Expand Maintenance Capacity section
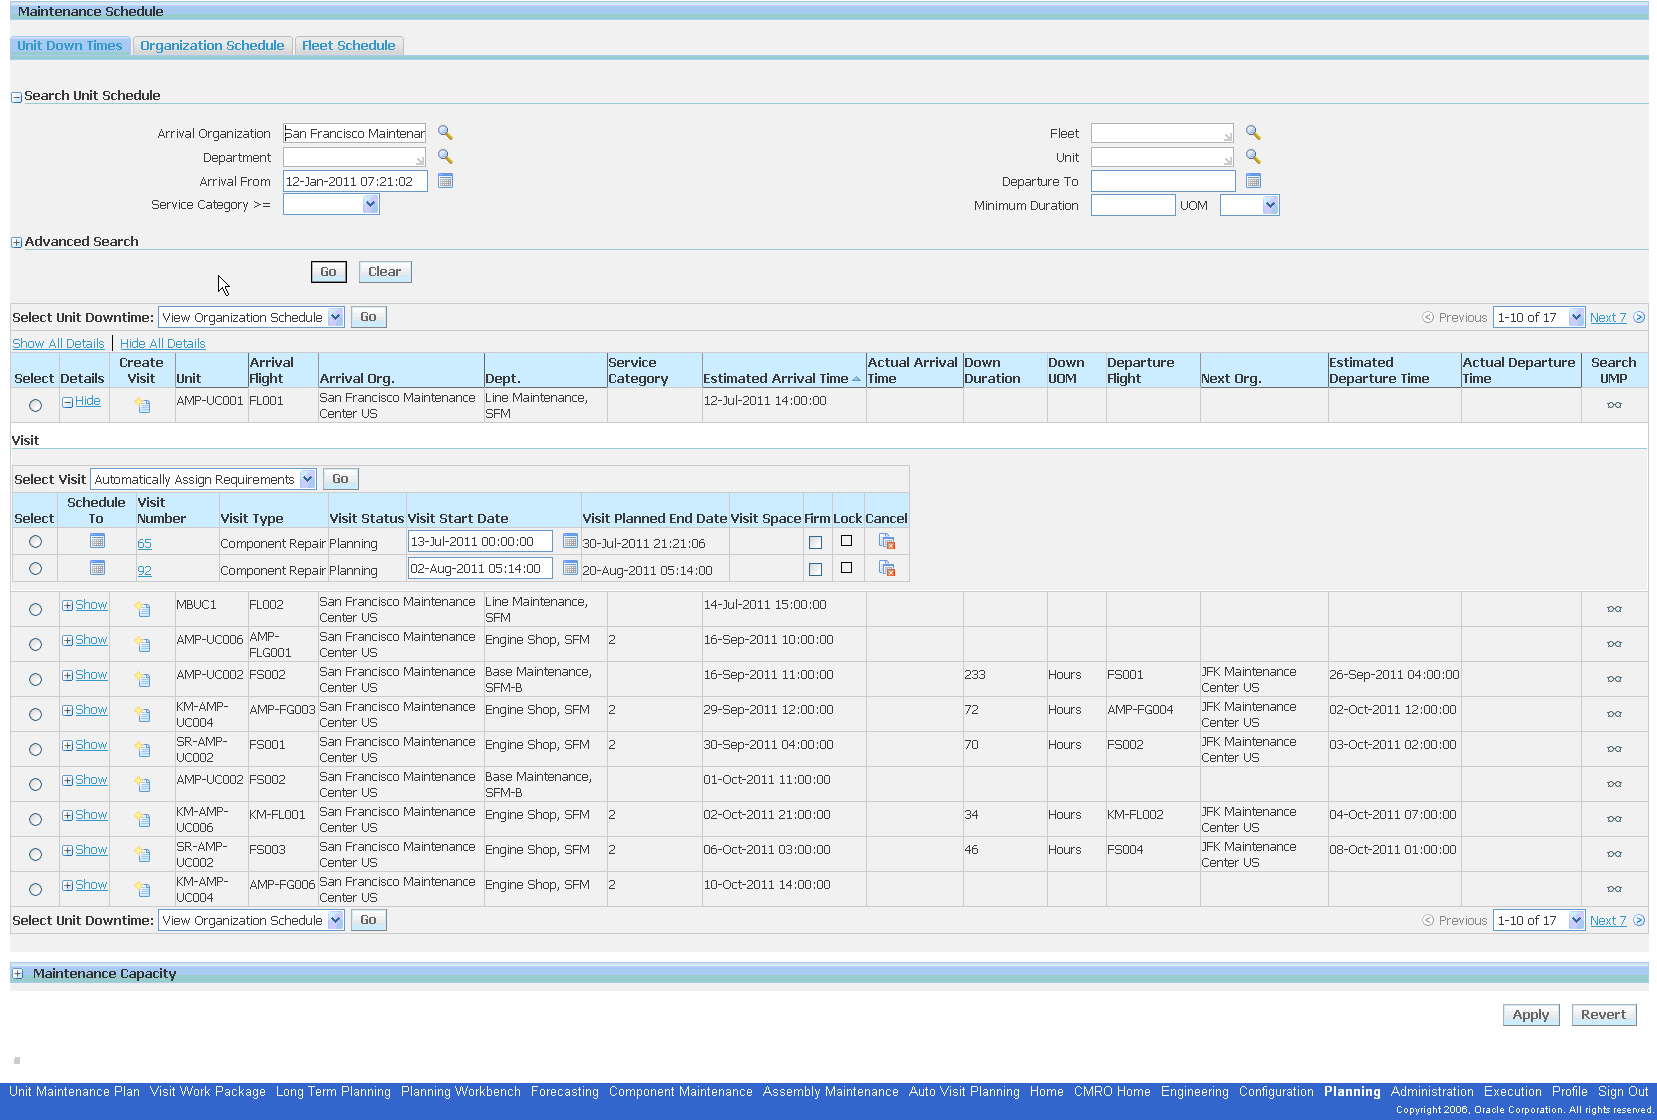This screenshot has height=1120, width=1657. coord(17,973)
